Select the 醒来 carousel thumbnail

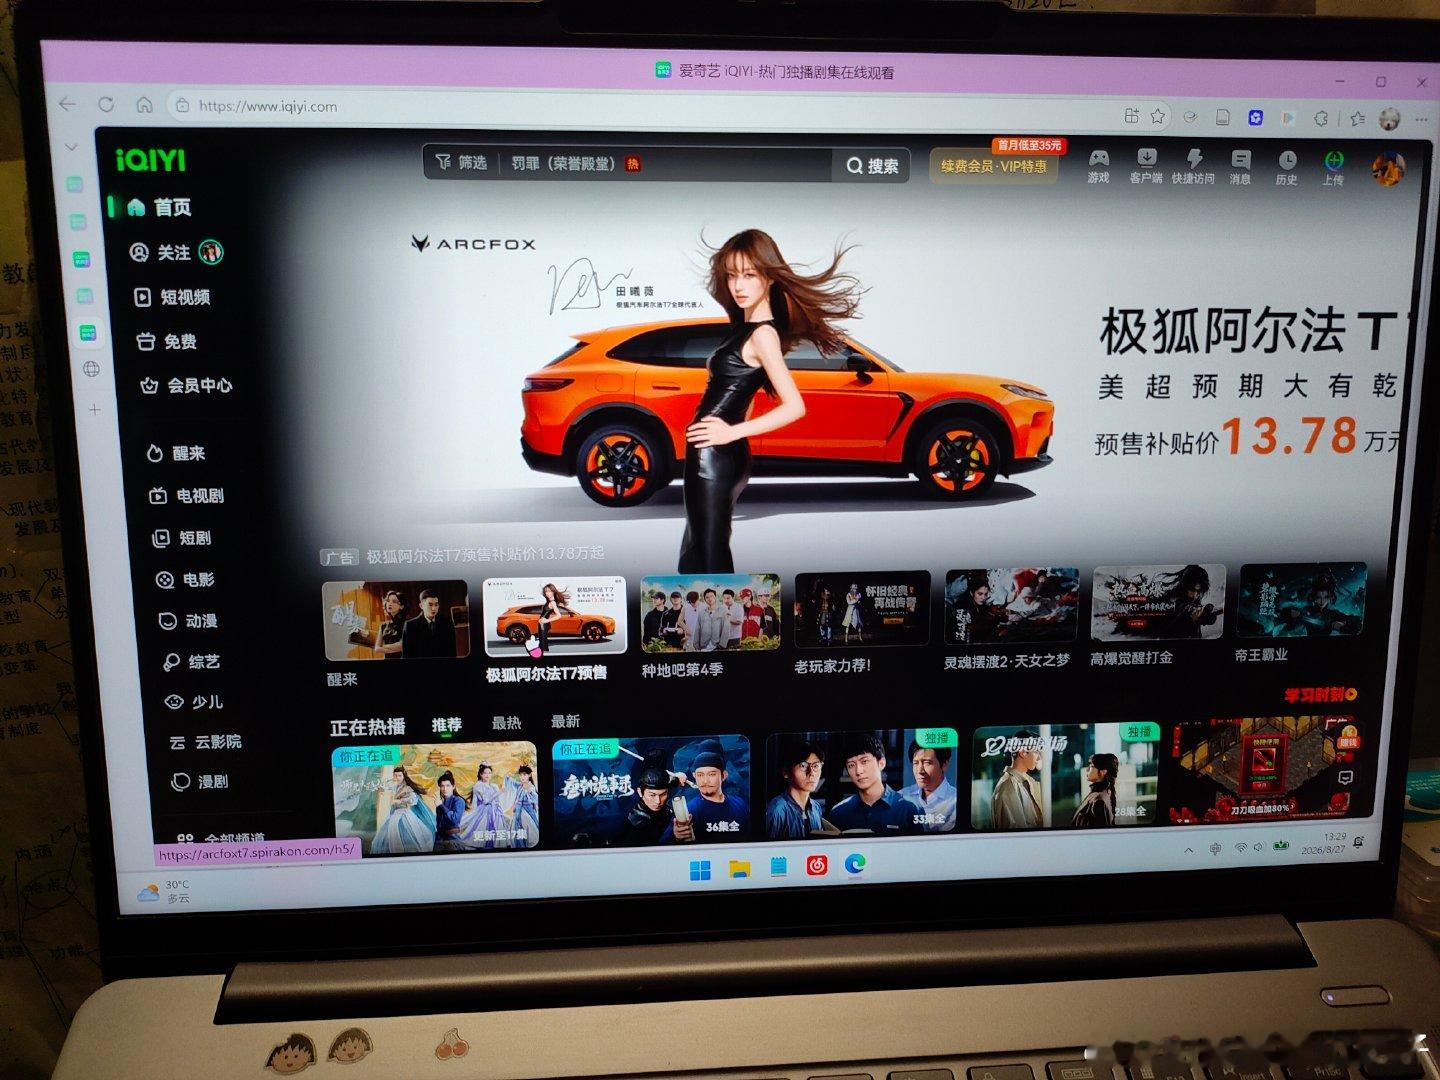[x=396, y=620]
